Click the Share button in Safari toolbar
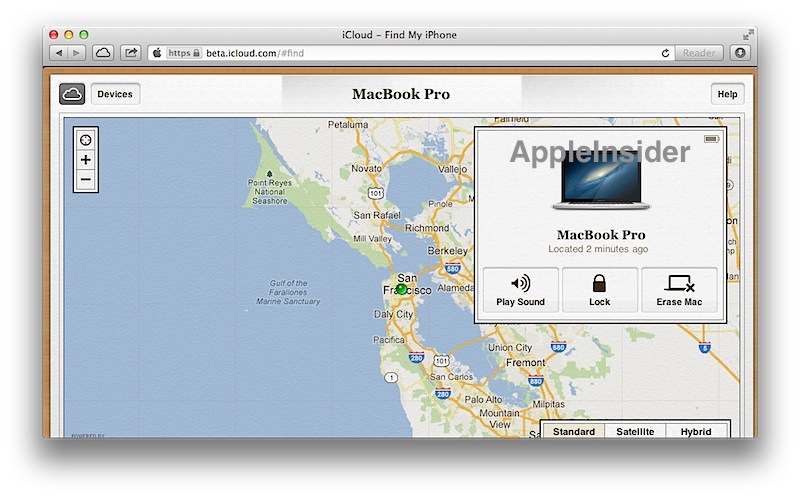Viewport: 800px width, 497px height. tap(131, 53)
